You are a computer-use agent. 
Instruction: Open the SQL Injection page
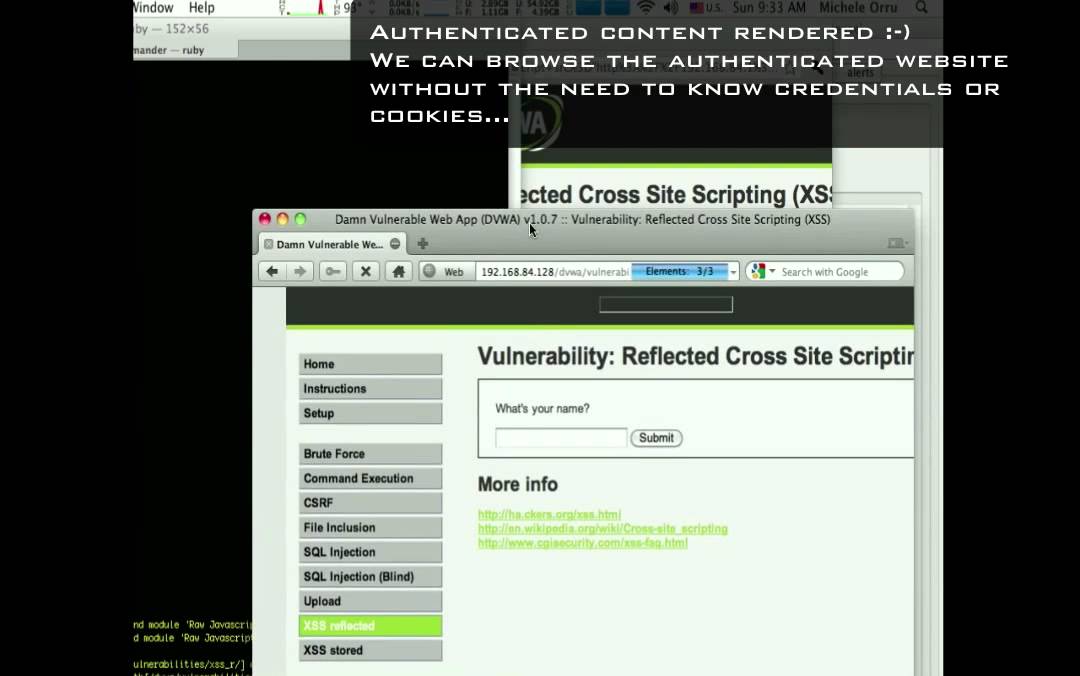coord(371,552)
